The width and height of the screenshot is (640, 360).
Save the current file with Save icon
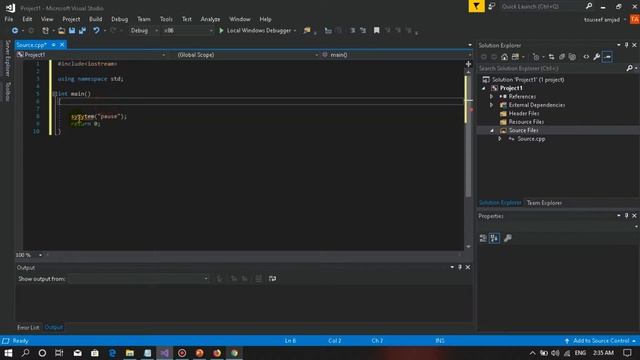72,31
